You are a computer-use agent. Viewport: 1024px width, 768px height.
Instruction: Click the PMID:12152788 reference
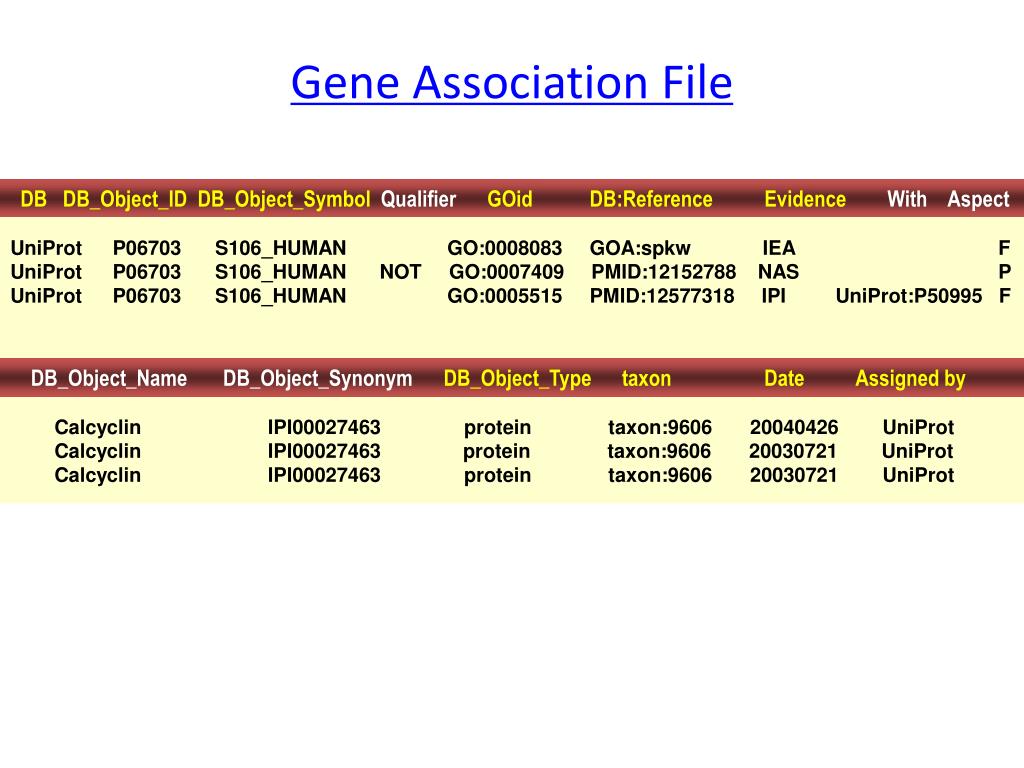coord(664,272)
